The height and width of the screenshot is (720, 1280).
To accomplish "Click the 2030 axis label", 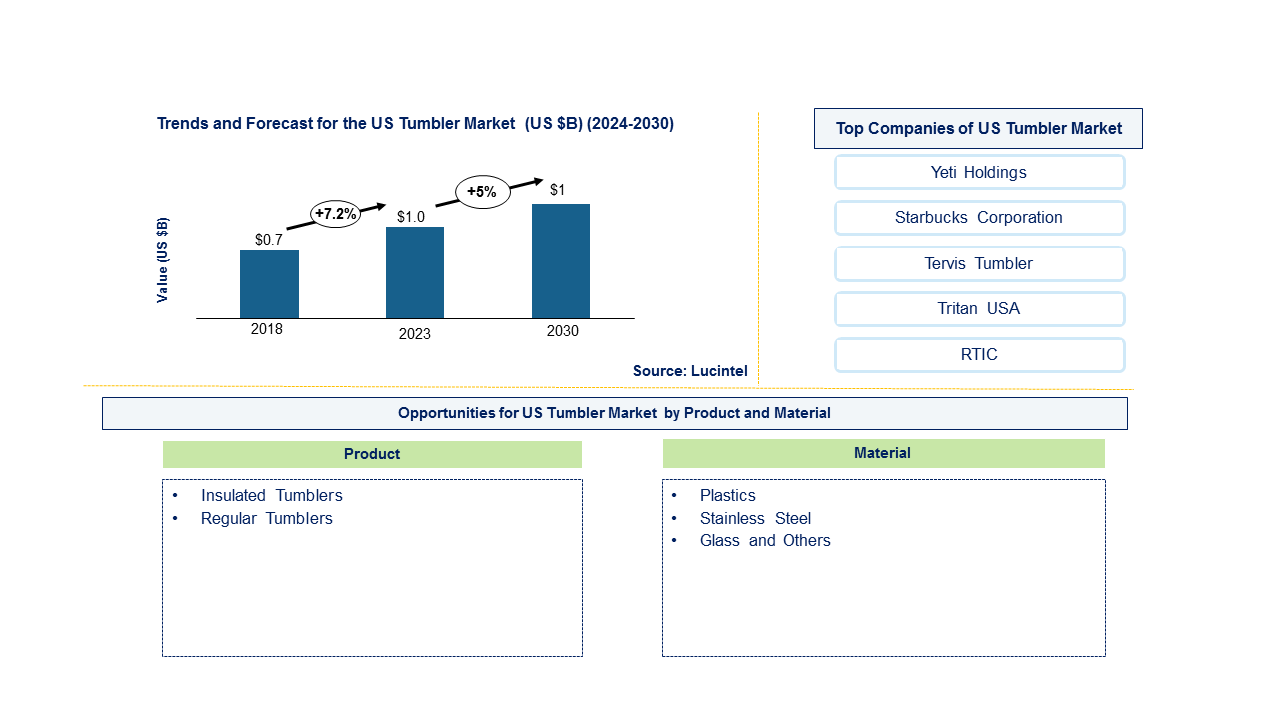I will tap(562, 331).
